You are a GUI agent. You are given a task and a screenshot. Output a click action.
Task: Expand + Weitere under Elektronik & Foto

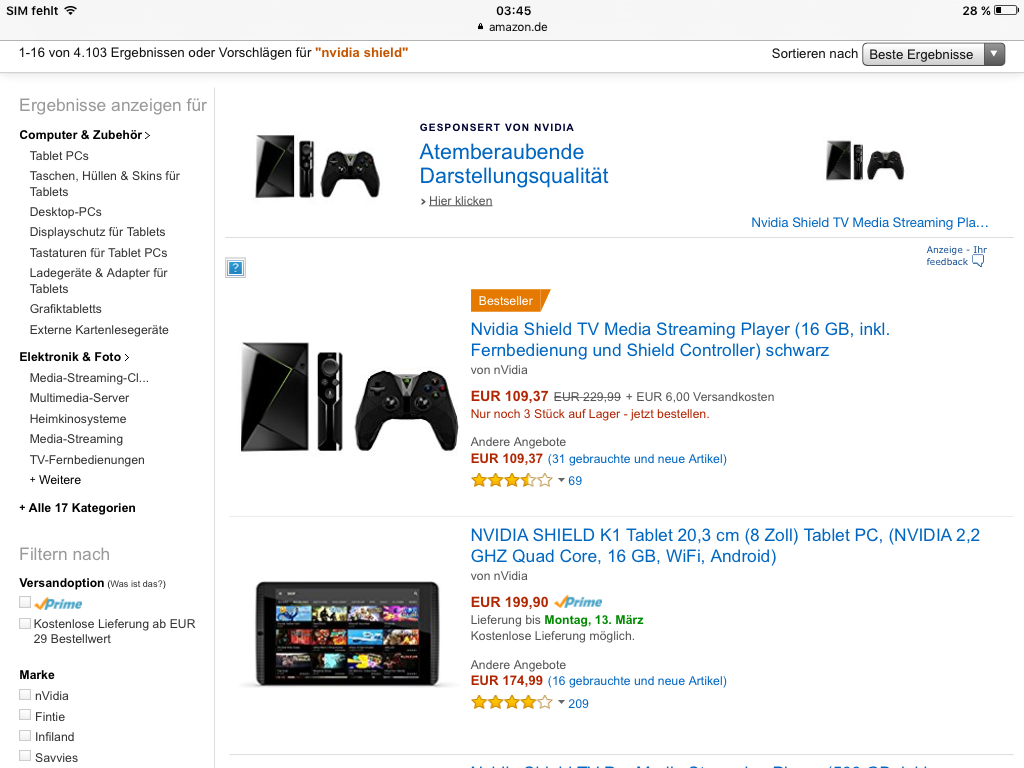click(56, 480)
